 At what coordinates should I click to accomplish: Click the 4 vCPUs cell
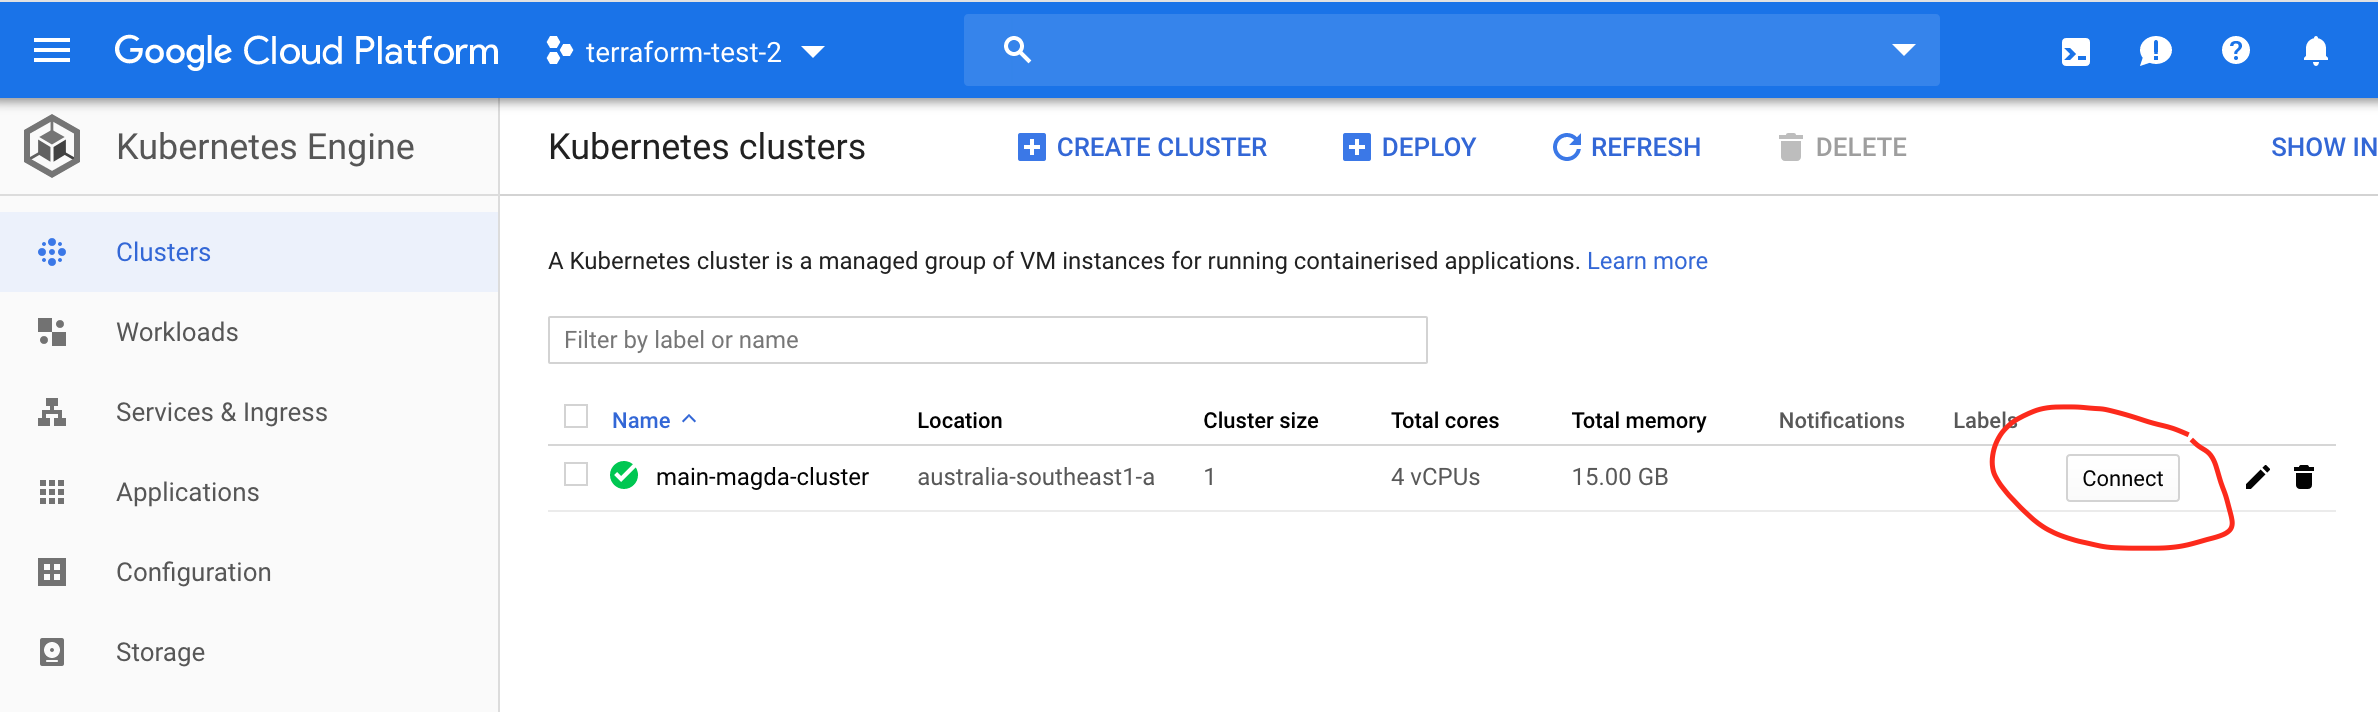pyautogui.click(x=1435, y=477)
